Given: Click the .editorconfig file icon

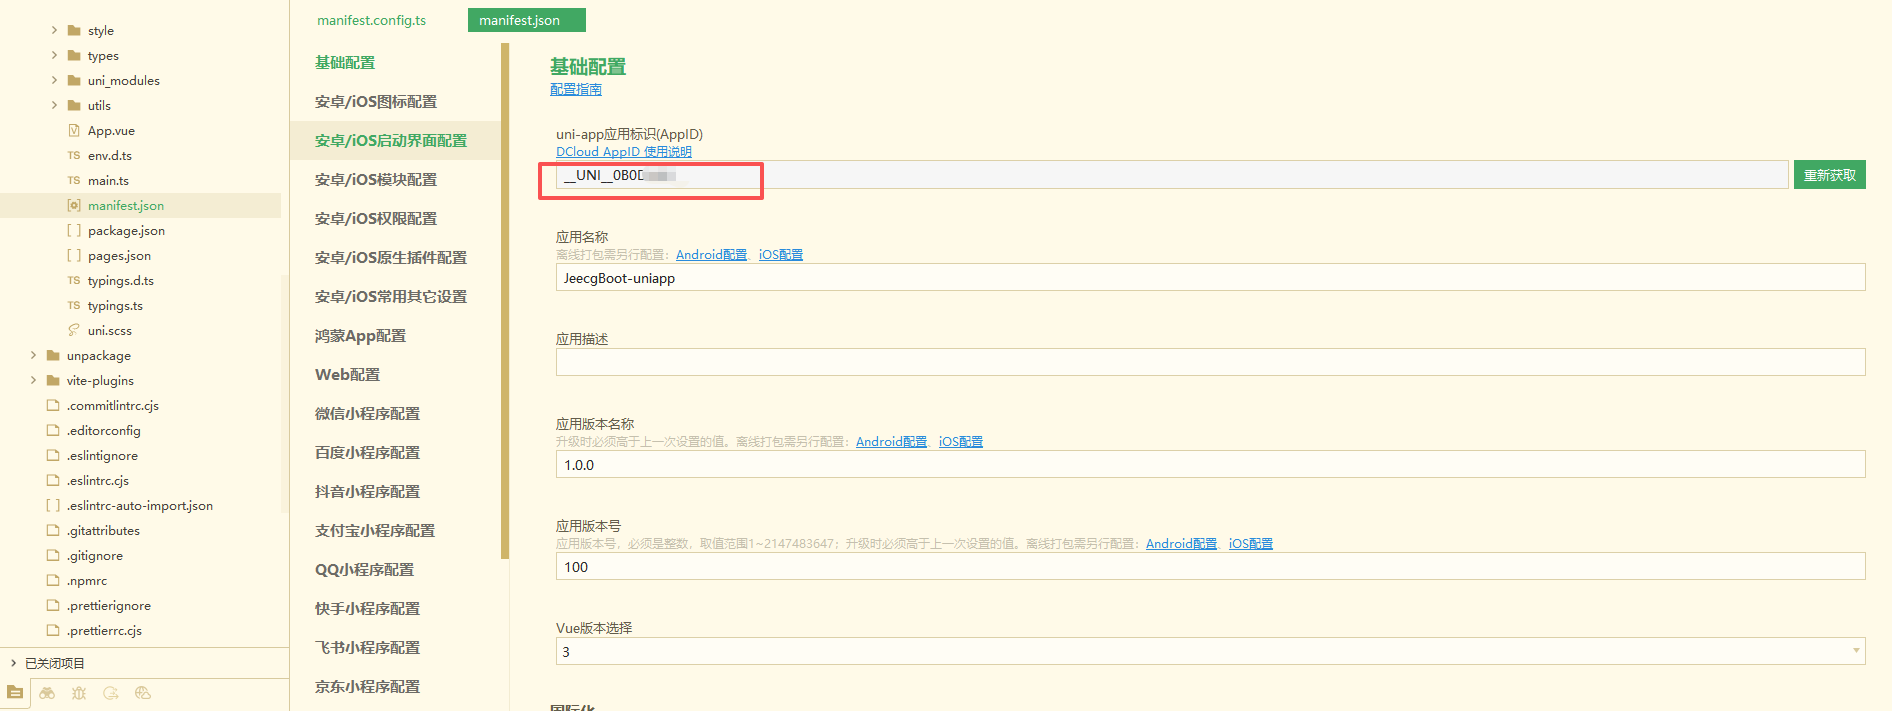Looking at the screenshot, I should coord(53,431).
